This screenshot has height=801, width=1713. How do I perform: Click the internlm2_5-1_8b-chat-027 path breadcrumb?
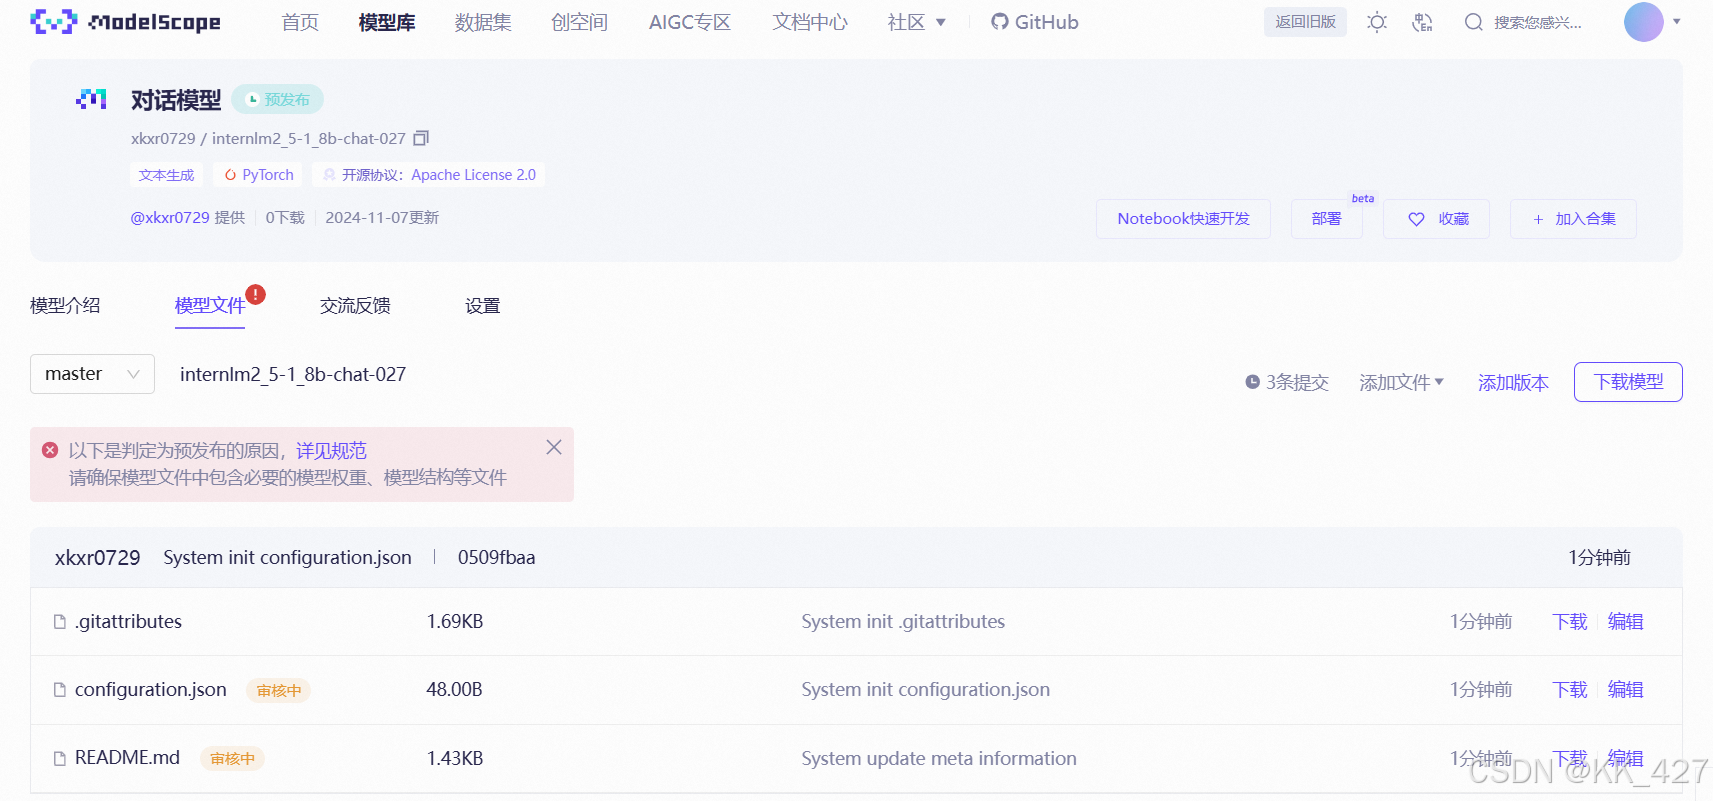(x=293, y=374)
